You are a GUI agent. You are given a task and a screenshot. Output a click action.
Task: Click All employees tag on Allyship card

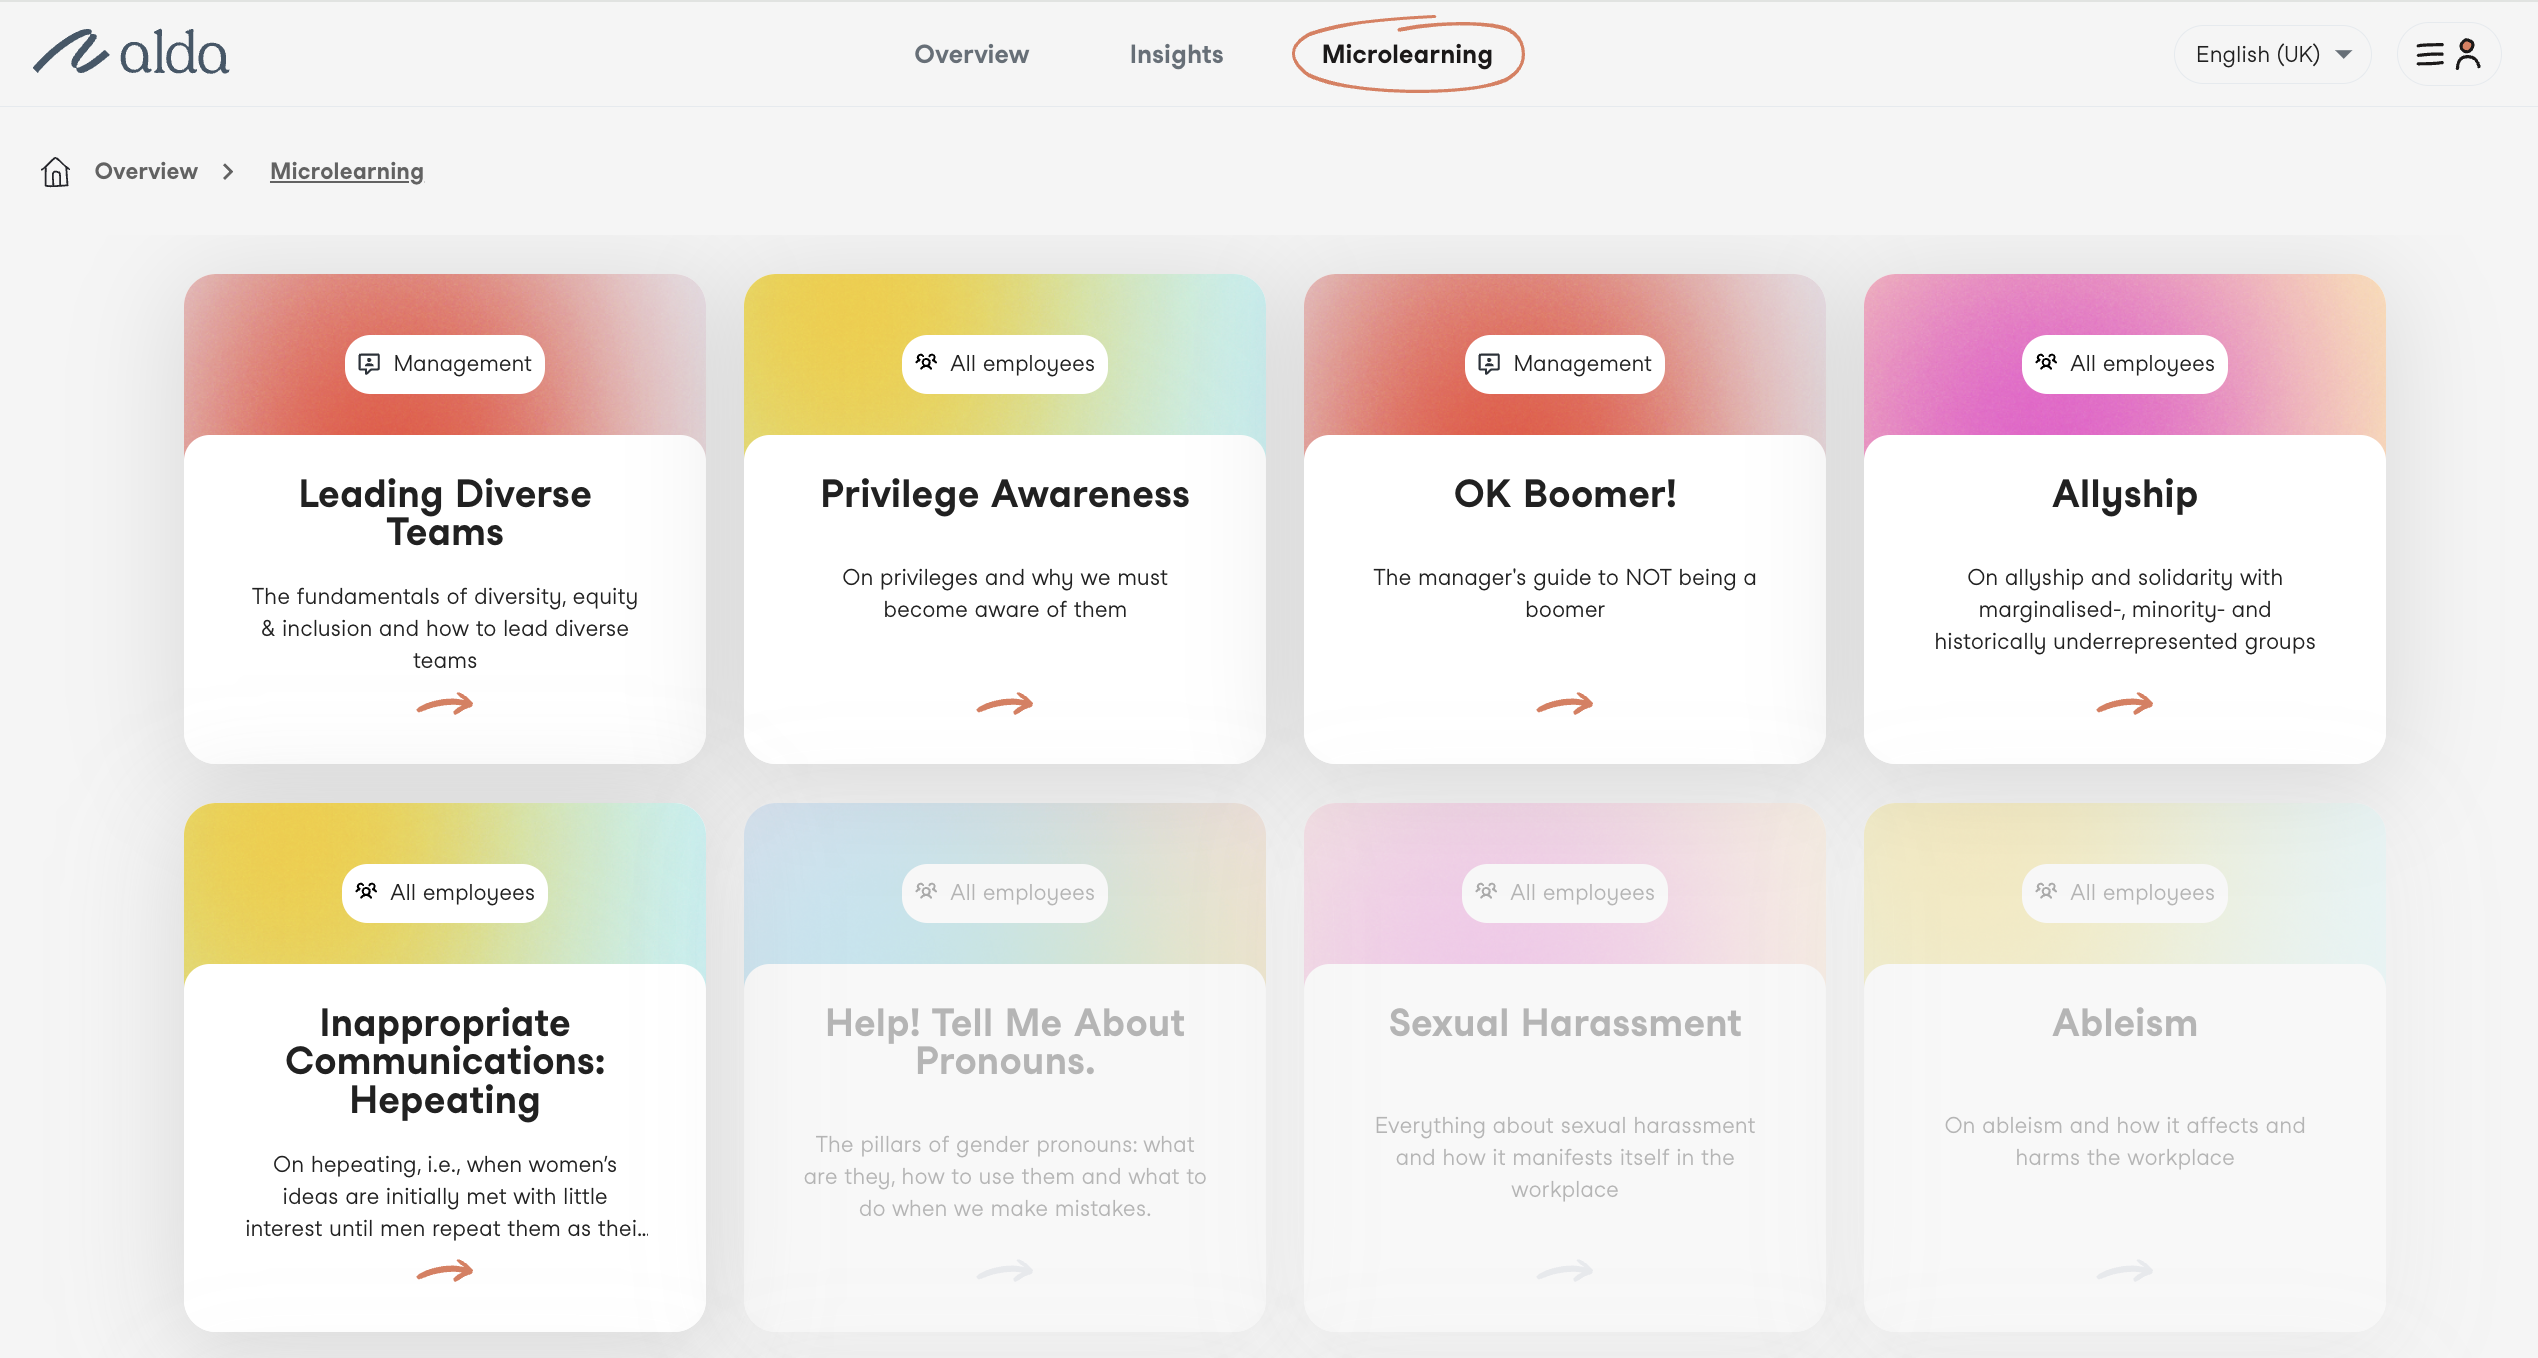point(2124,364)
